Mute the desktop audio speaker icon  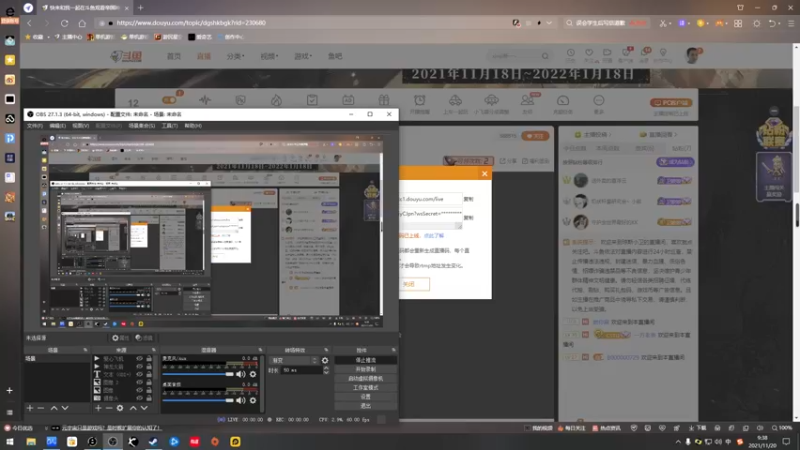241,401
